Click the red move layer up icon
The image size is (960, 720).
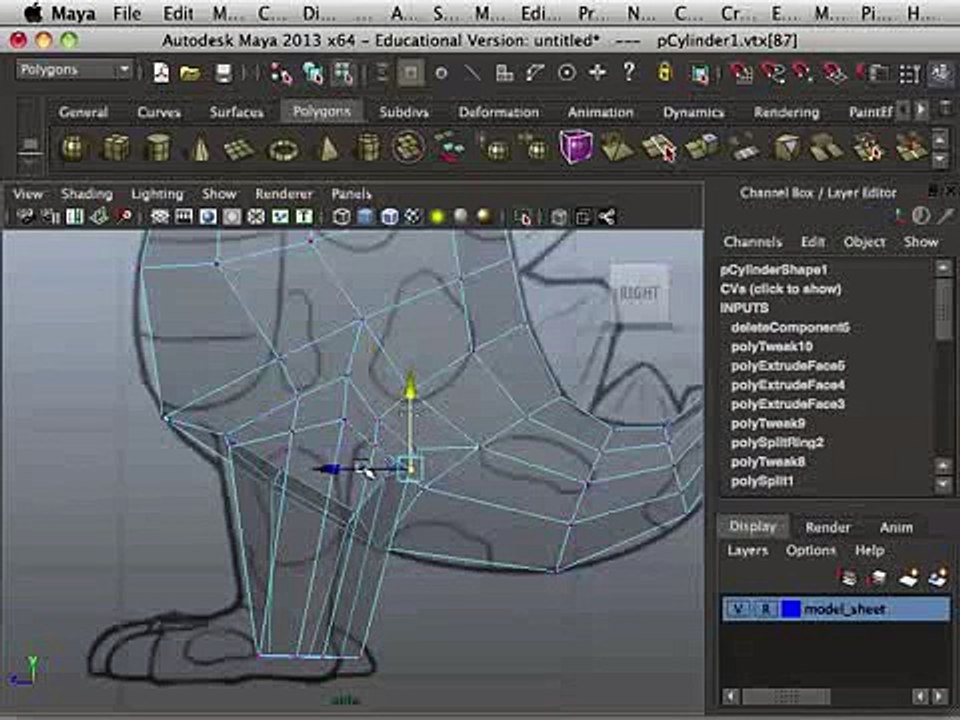(848, 577)
